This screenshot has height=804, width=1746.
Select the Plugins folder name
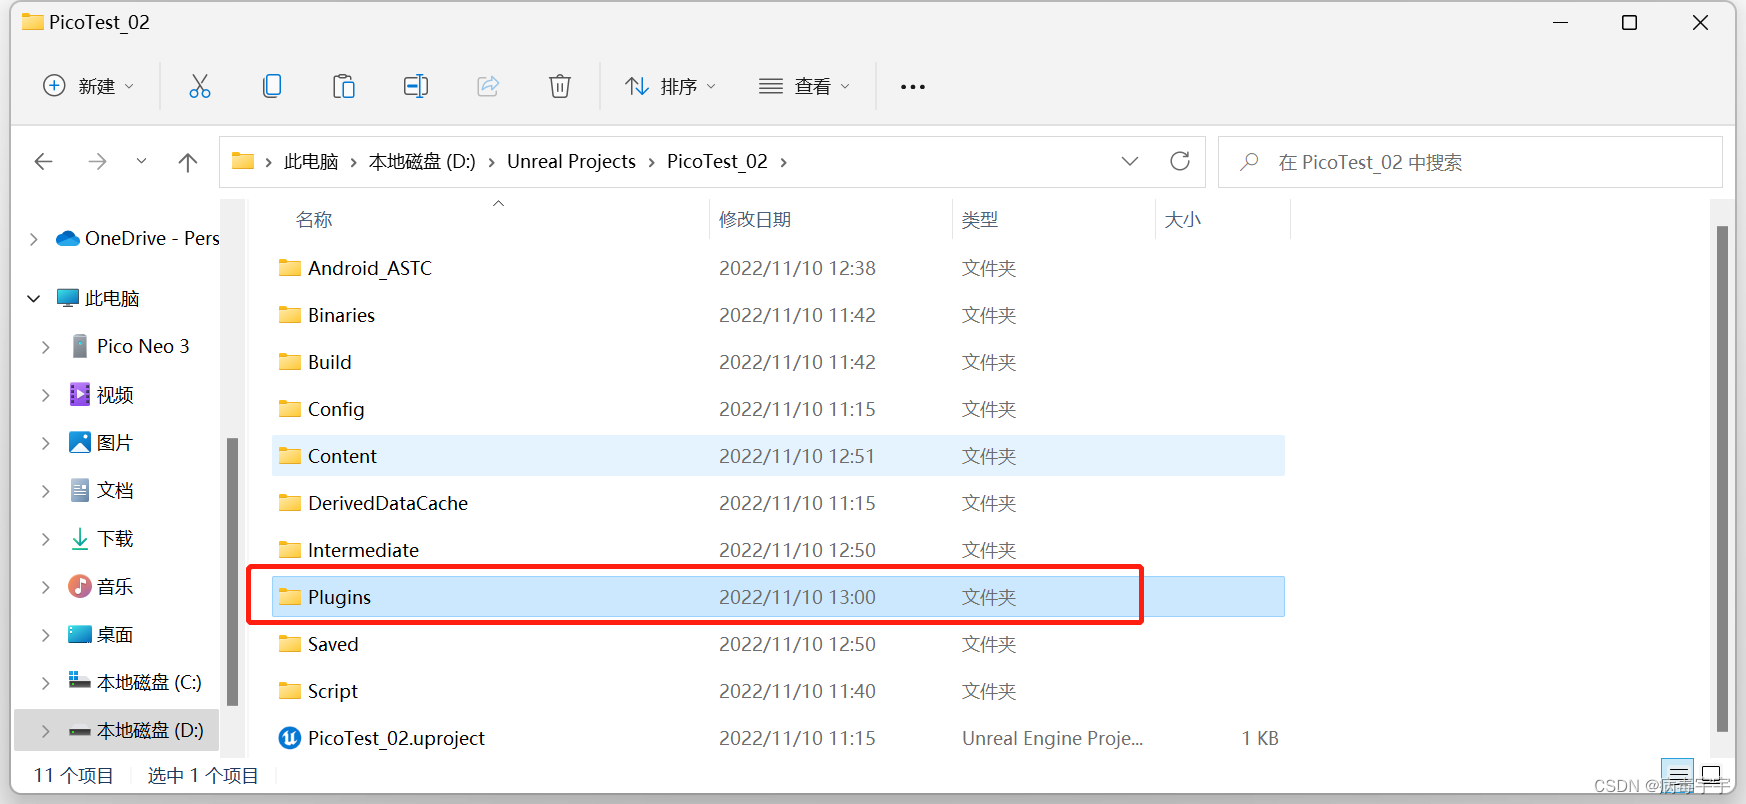(339, 597)
